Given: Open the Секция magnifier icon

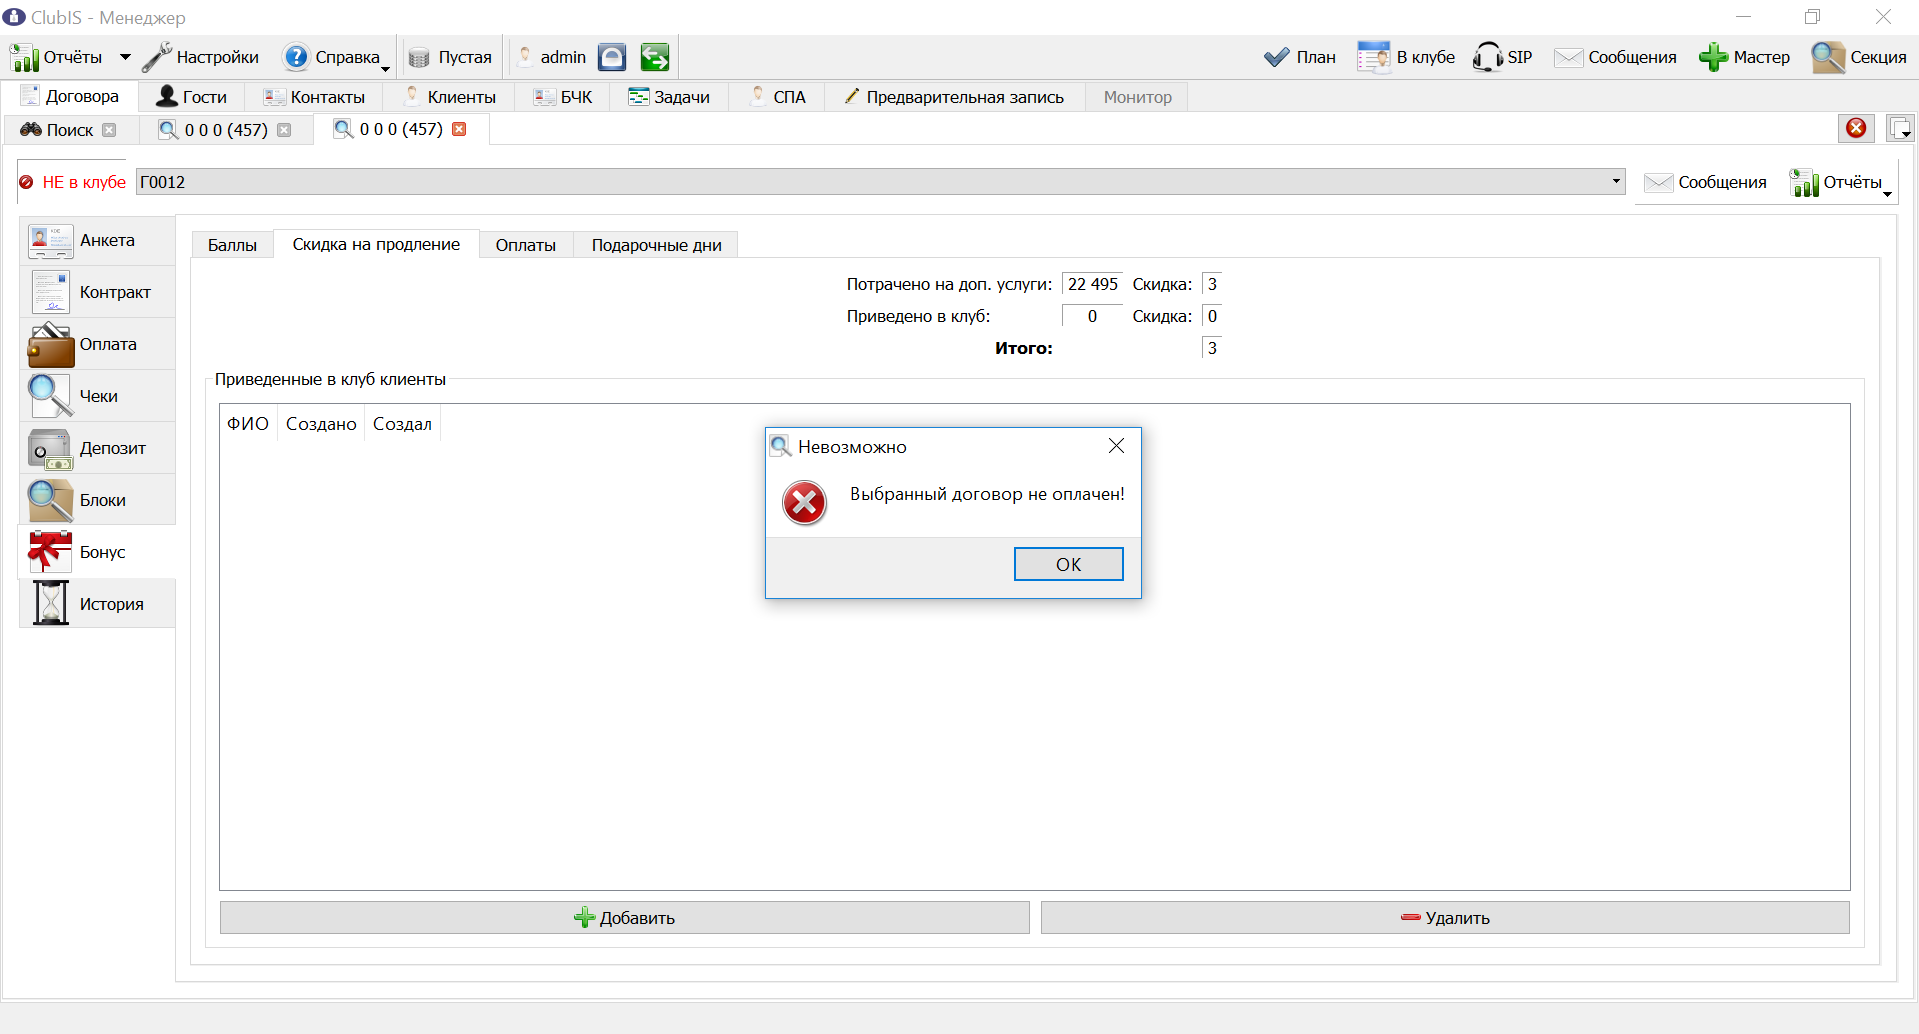Looking at the screenshot, I should [1828, 57].
